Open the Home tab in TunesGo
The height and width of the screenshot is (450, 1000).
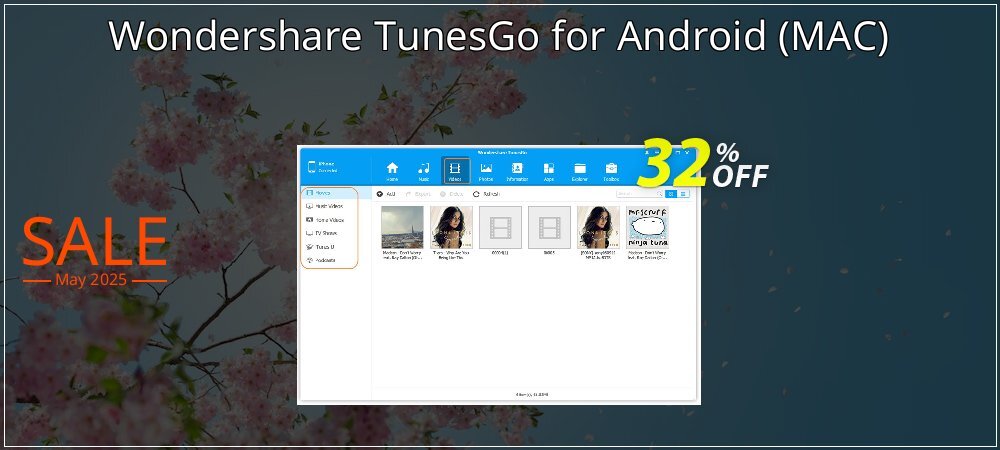point(392,171)
